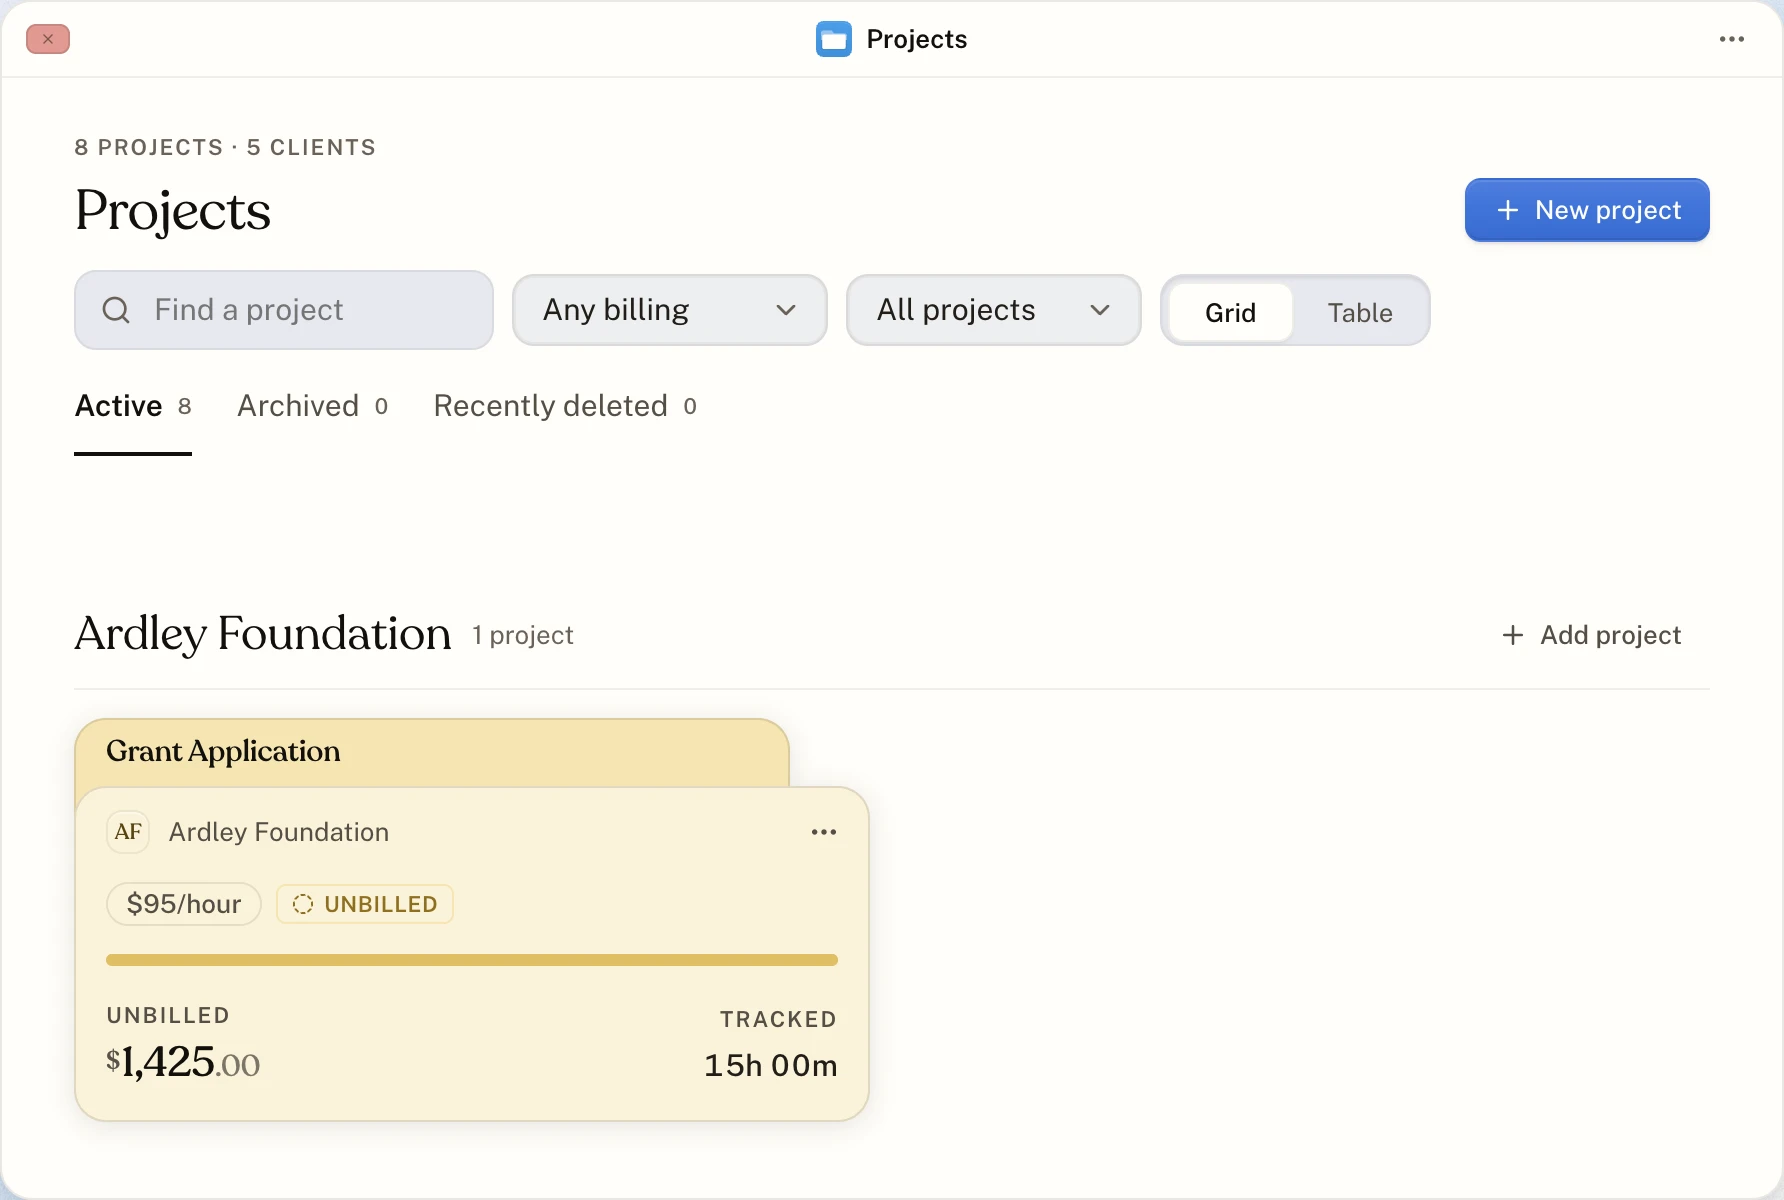The height and width of the screenshot is (1200, 1784).
Task: Open the Any billing dropdown
Action: [x=669, y=310]
